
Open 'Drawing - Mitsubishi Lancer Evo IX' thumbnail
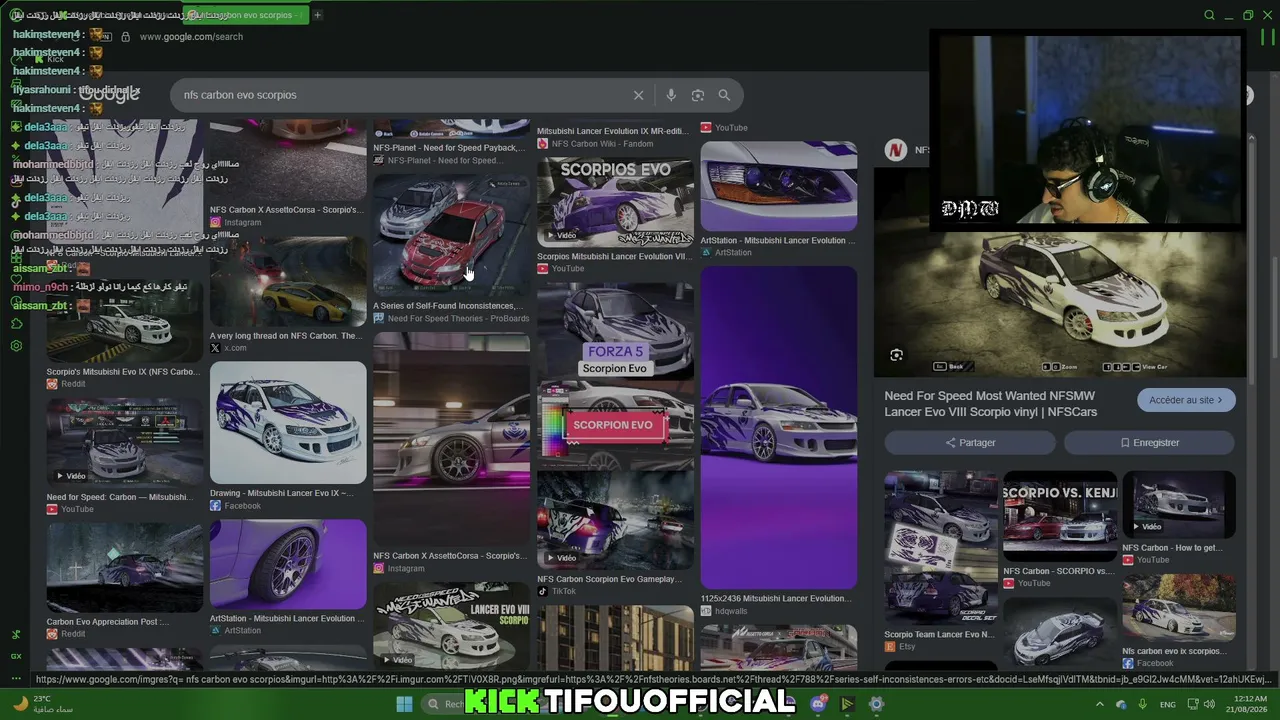[288, 422]
